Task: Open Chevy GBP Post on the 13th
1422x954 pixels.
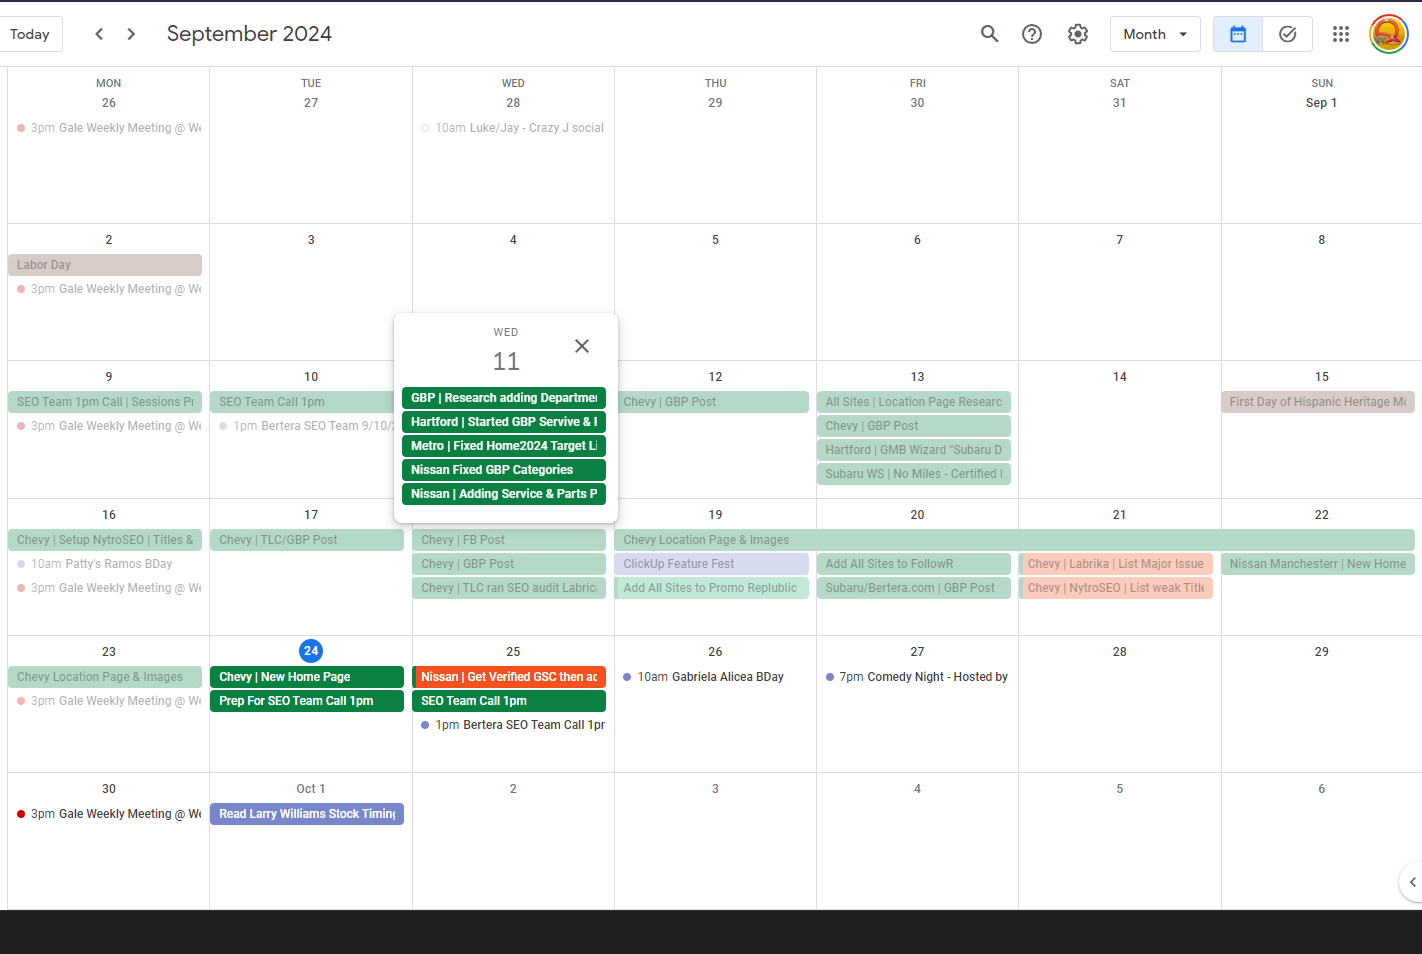Action: 914,426
